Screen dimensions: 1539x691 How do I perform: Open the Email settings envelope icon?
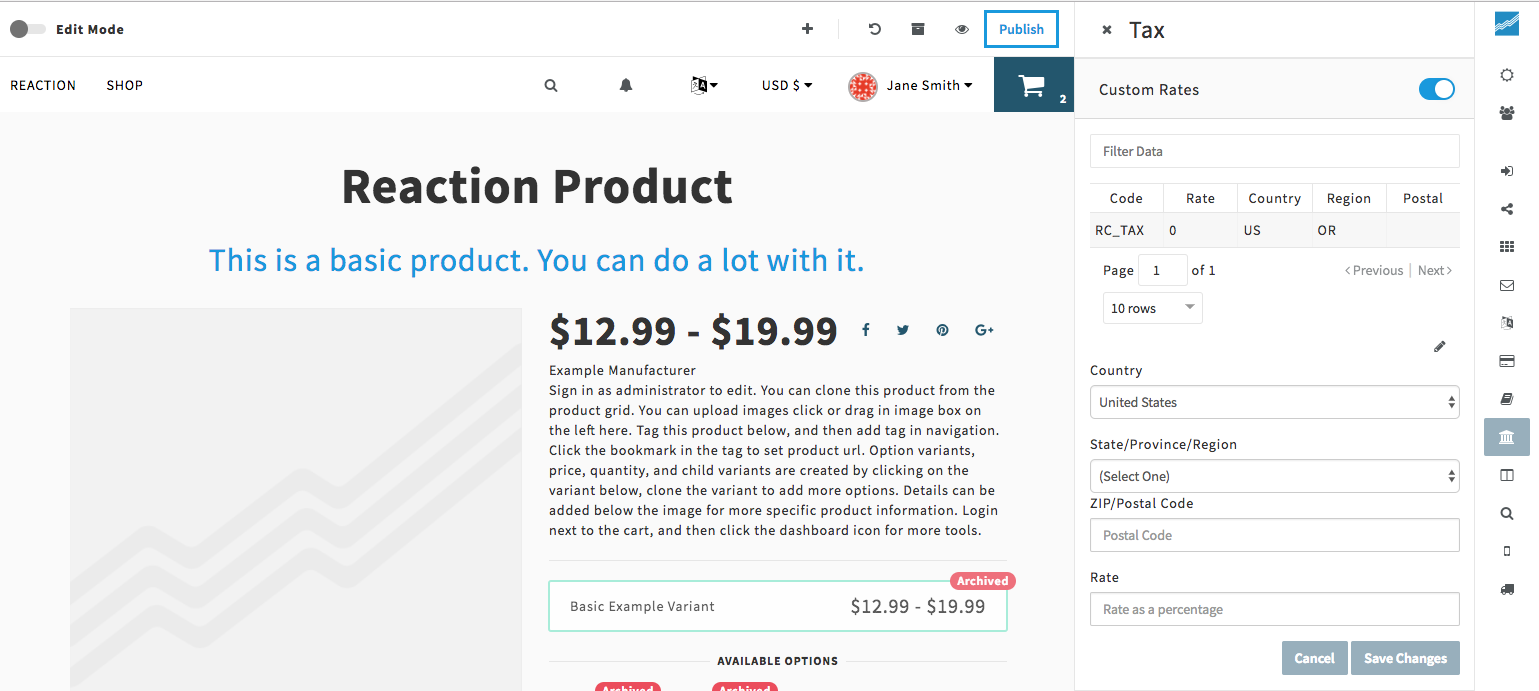pos(1507,286)
